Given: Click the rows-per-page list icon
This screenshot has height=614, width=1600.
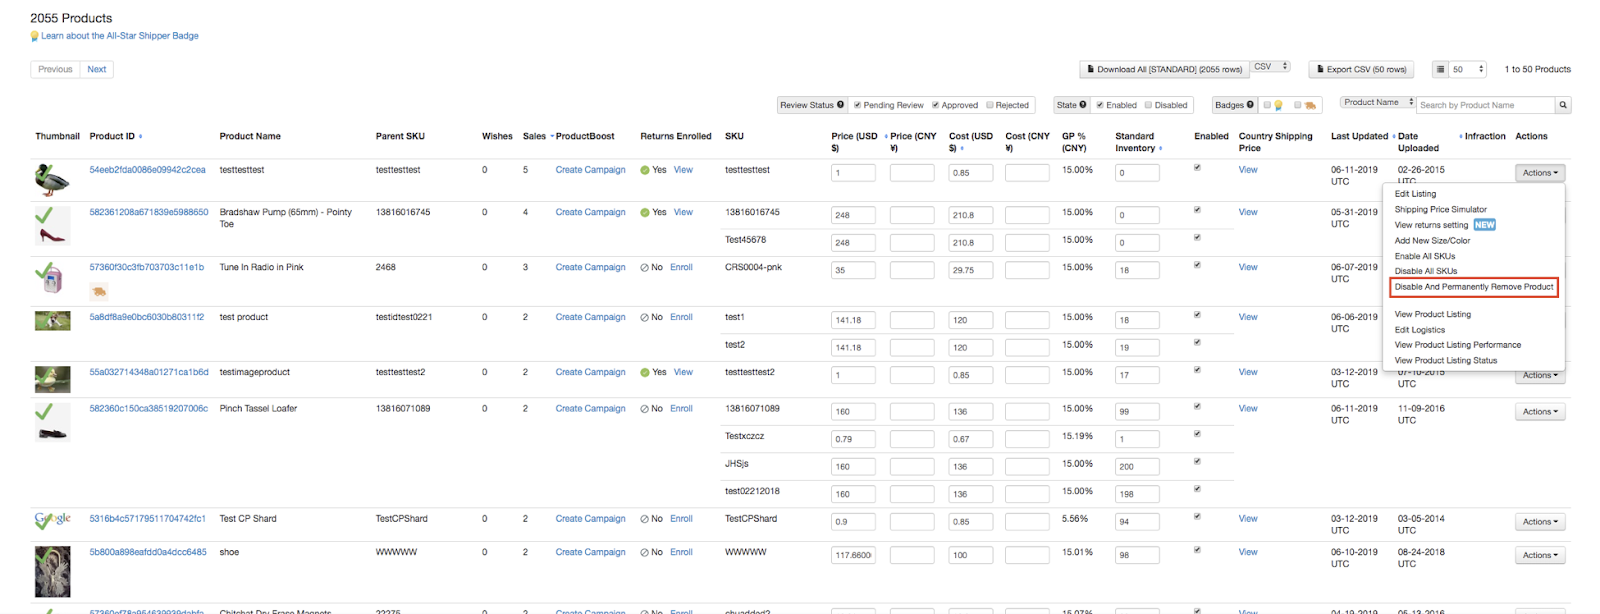Looking at the screenshot, I should tap(1440, 69).
